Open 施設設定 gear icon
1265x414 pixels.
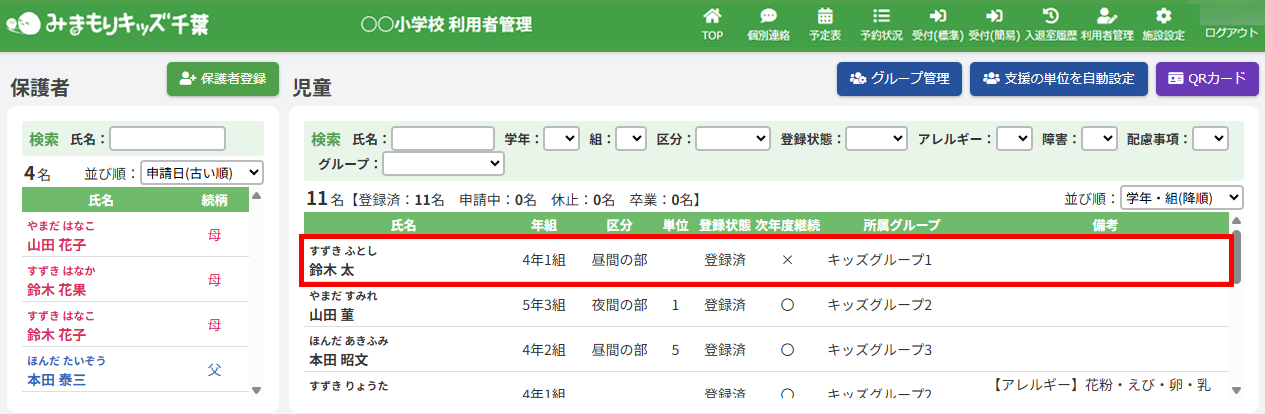point(1163,17)
